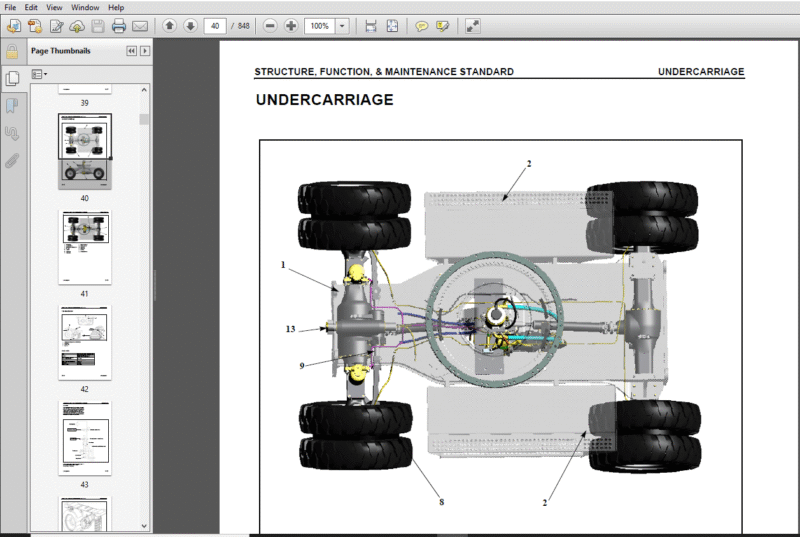Click the callout label 9 in diagram

tap(302, 366)
